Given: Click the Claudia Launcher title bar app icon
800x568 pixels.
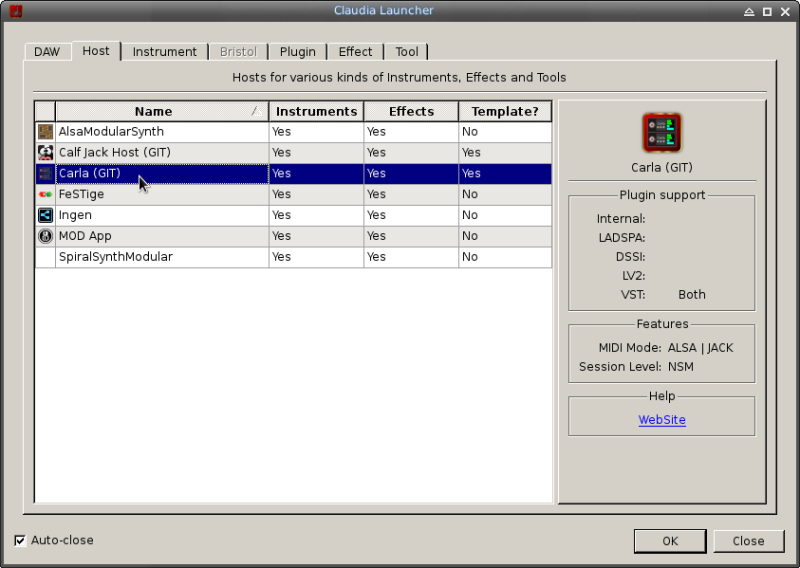Looking at the screenshot, I should (x=14, y=11).
